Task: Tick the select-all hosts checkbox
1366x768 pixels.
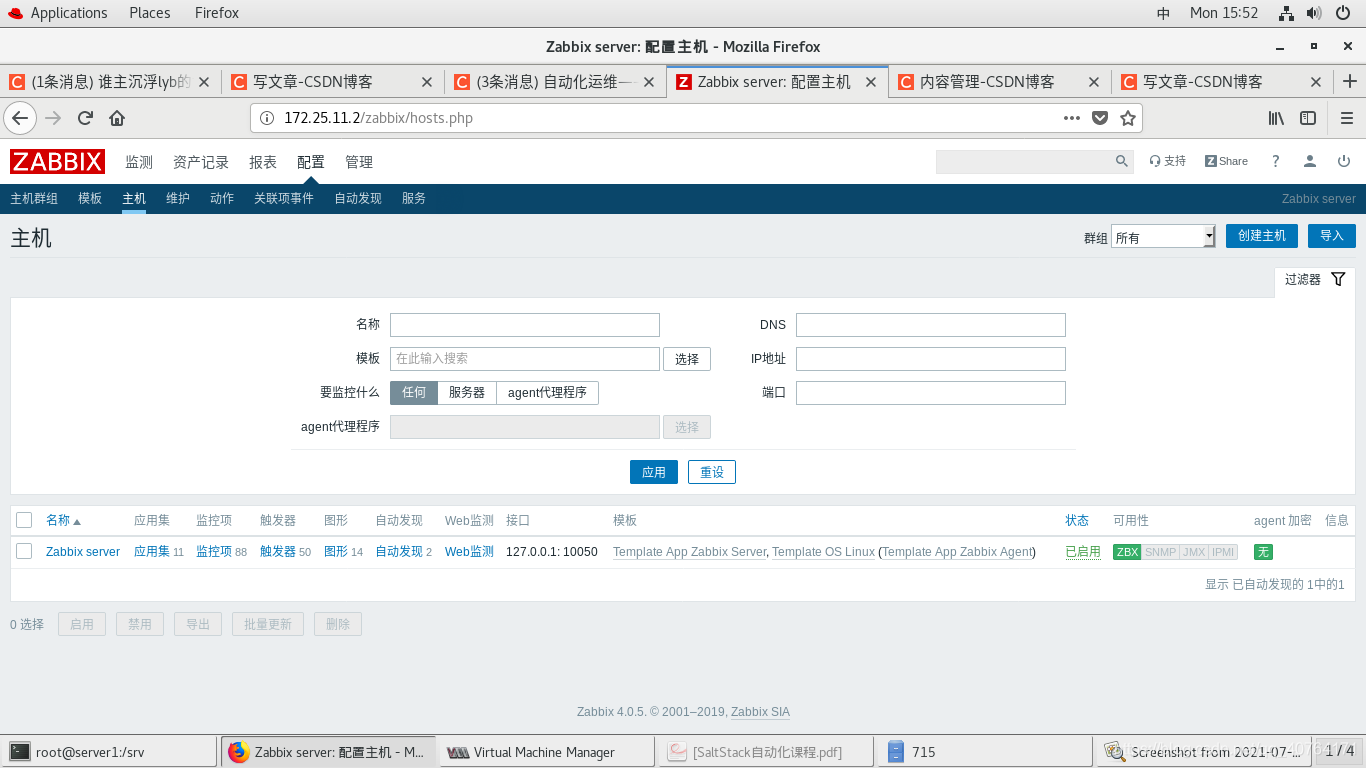Action: [24, 520]
